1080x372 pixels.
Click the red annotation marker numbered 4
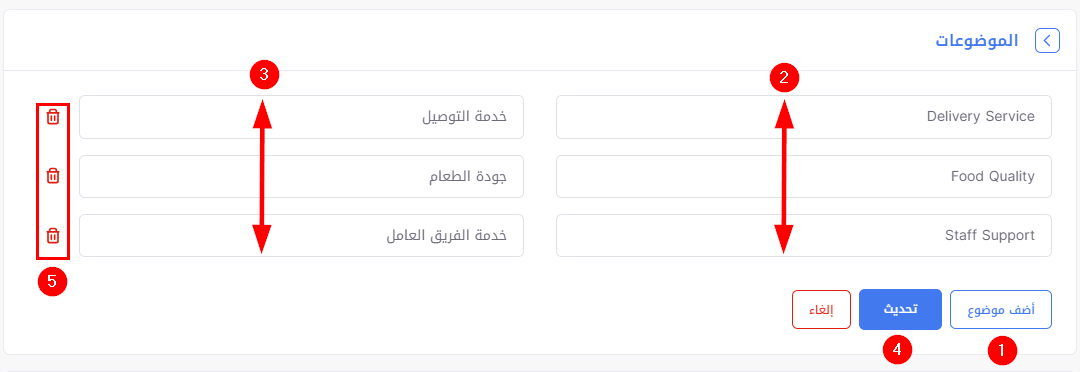pyautogui.click(x=897, y=350)
